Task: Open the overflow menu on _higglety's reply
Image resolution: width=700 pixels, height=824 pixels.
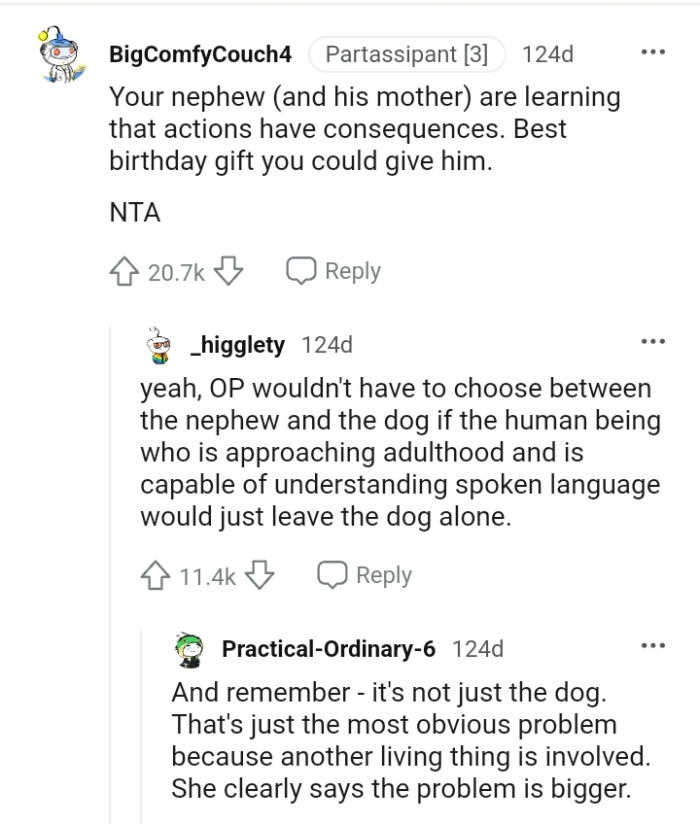Action: pos(654,341)
